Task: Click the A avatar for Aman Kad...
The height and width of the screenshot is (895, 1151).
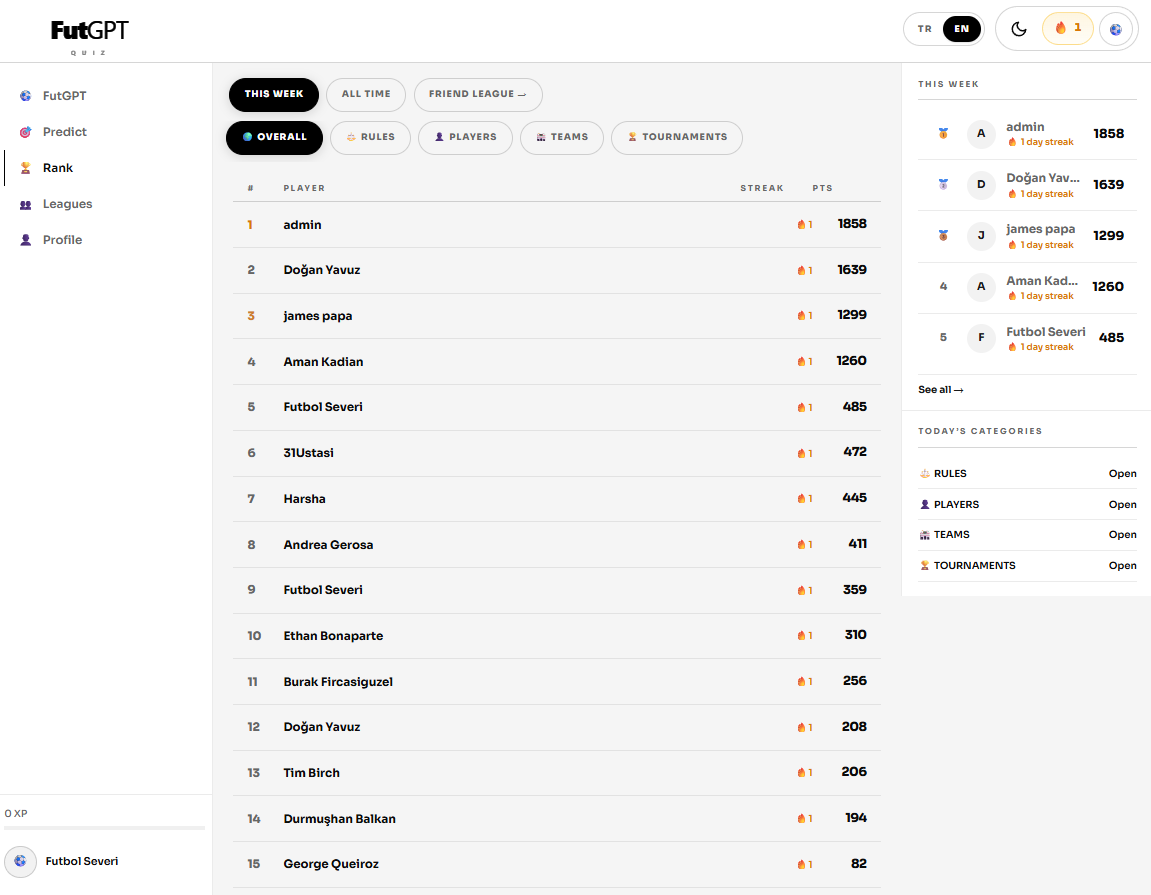Action: coord(981,286)
